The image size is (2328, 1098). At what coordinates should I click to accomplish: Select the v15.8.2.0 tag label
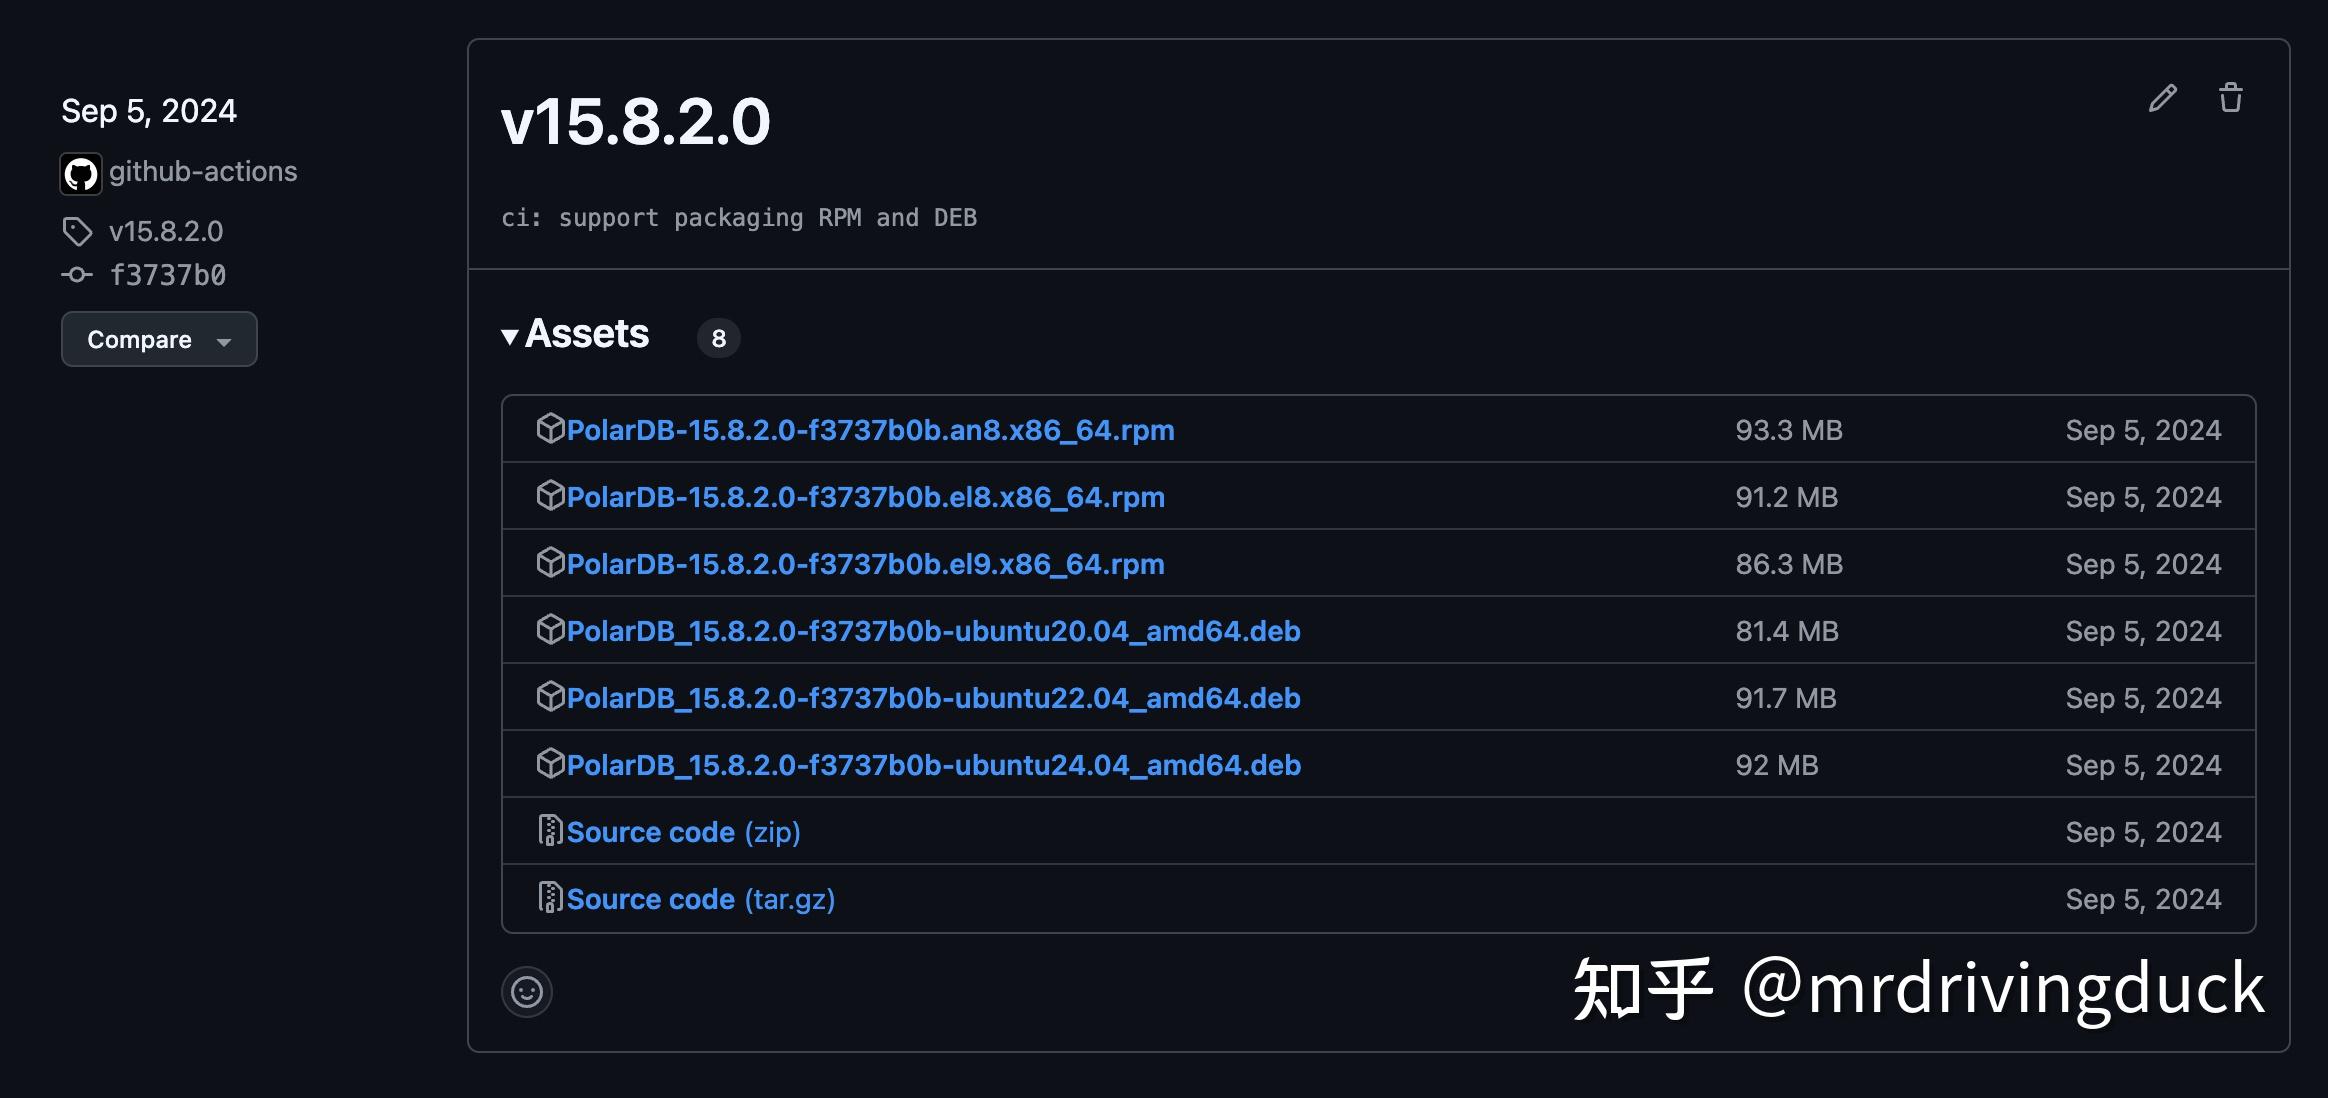click(x=166, y=231)
